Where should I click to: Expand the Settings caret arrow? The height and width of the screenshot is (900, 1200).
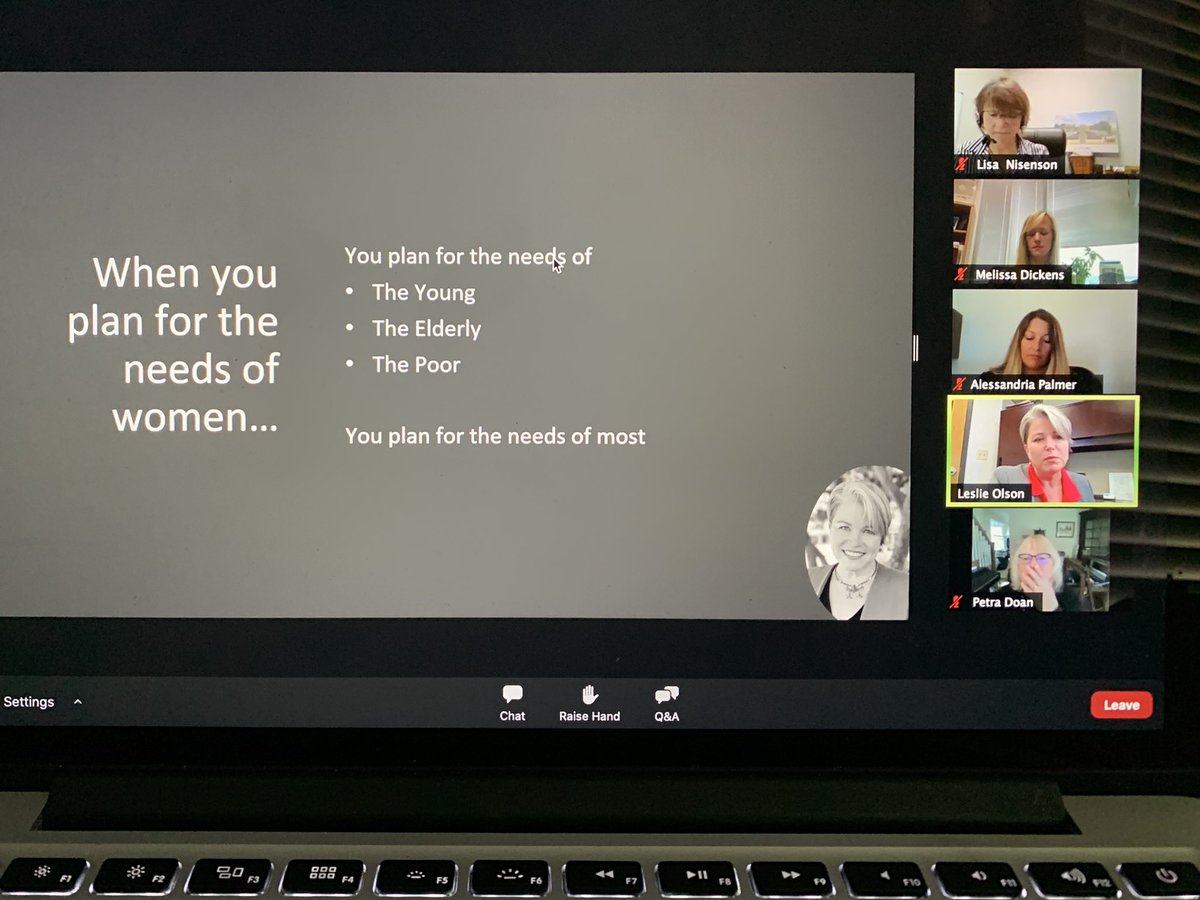tap(78, 702)
